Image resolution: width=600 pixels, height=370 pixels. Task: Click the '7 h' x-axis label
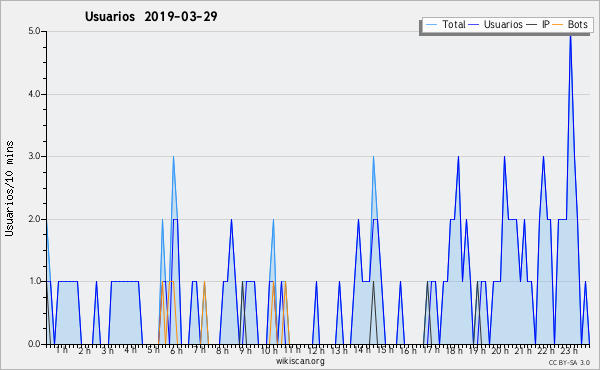click(200, 350)
